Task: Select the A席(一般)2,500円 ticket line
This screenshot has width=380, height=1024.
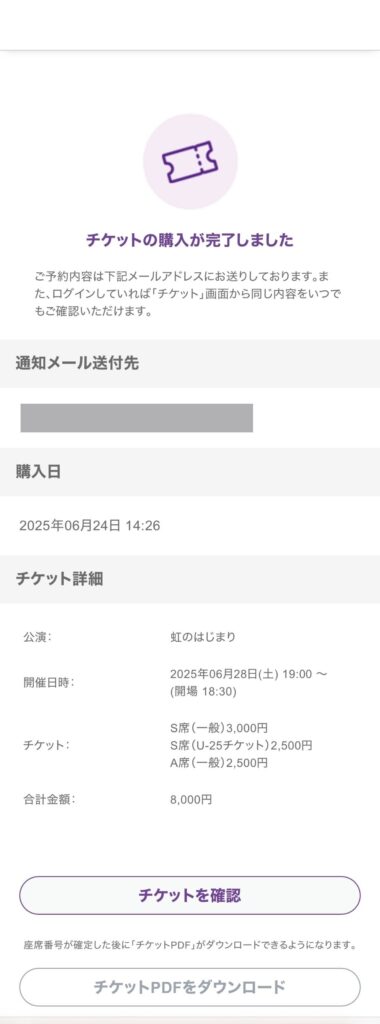Action: pos(219,763)
